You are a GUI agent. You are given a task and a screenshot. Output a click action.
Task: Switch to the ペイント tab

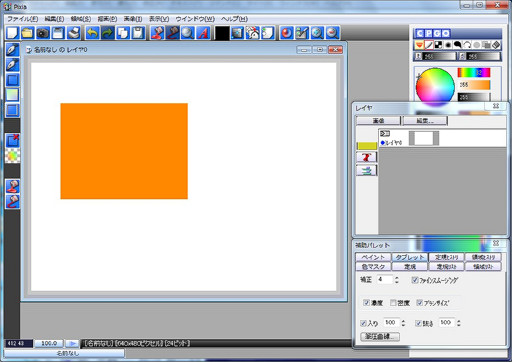click(x=373, y=257)
